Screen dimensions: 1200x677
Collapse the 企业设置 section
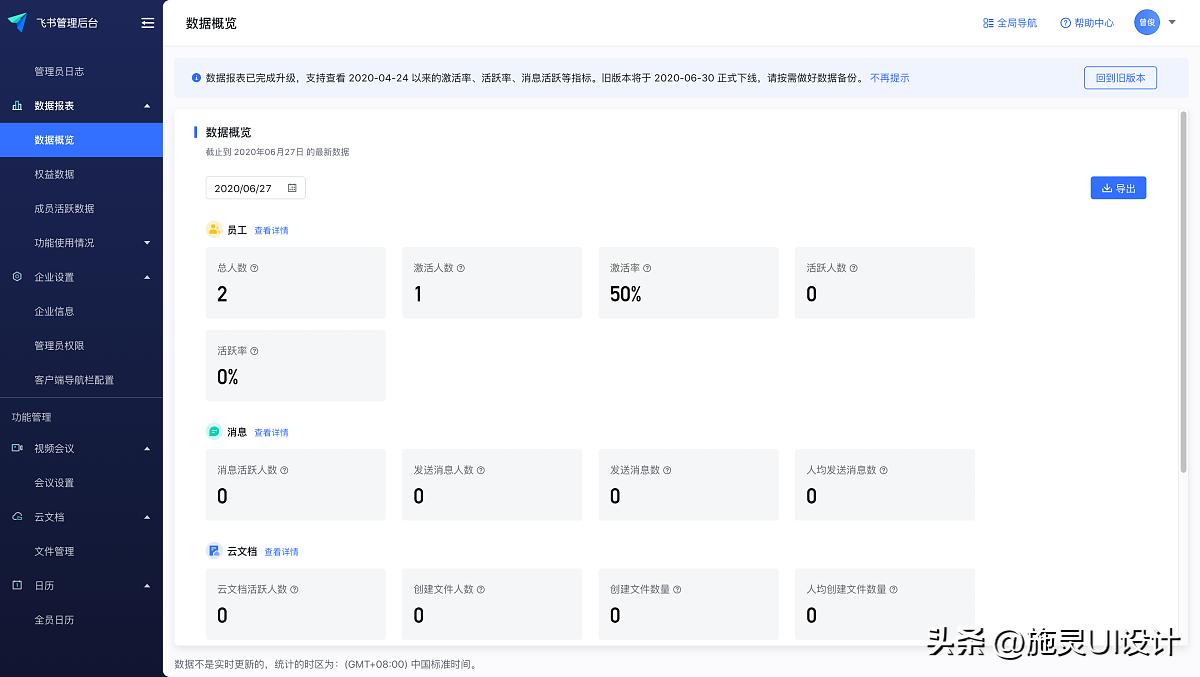(x=146, y=277)
